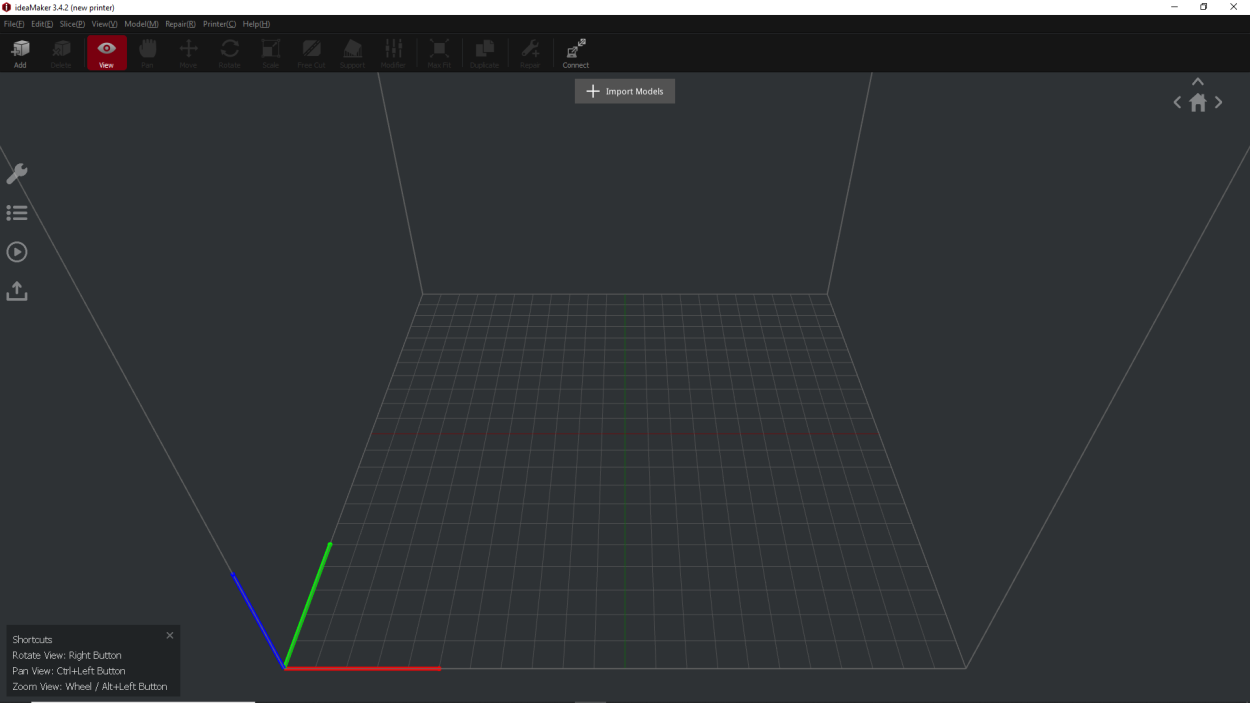Select the Rotate tool
Screen dimensions: 1250x703
point(229,53)
